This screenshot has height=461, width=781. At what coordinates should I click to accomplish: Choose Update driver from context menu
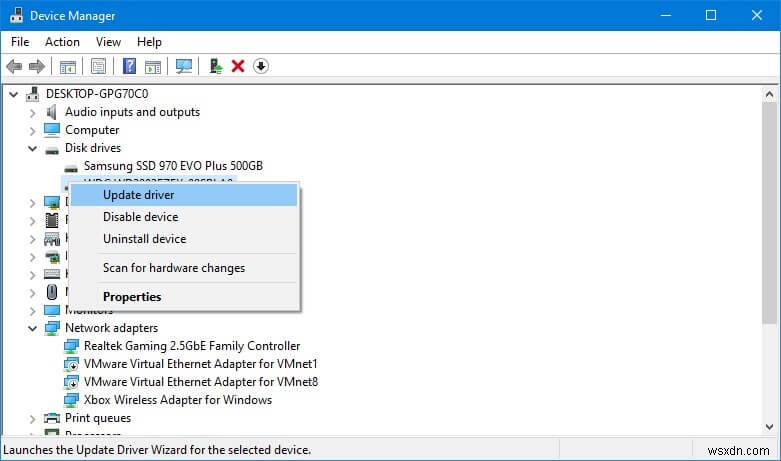pyautogui.click(x=184, y=195)
